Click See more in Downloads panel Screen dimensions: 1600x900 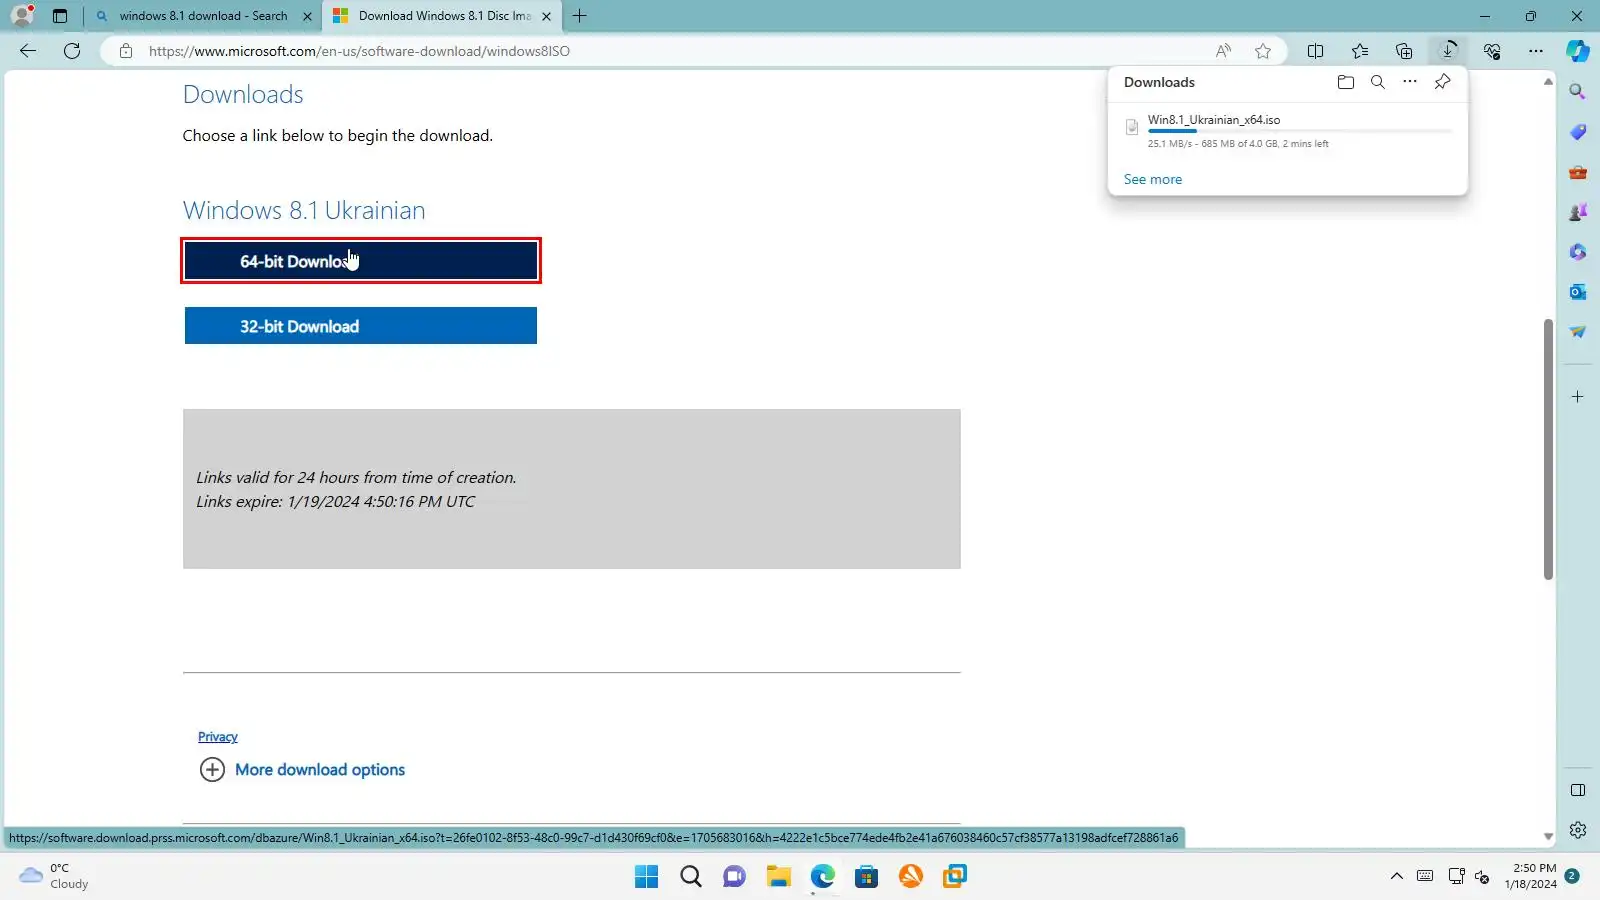1153,179
